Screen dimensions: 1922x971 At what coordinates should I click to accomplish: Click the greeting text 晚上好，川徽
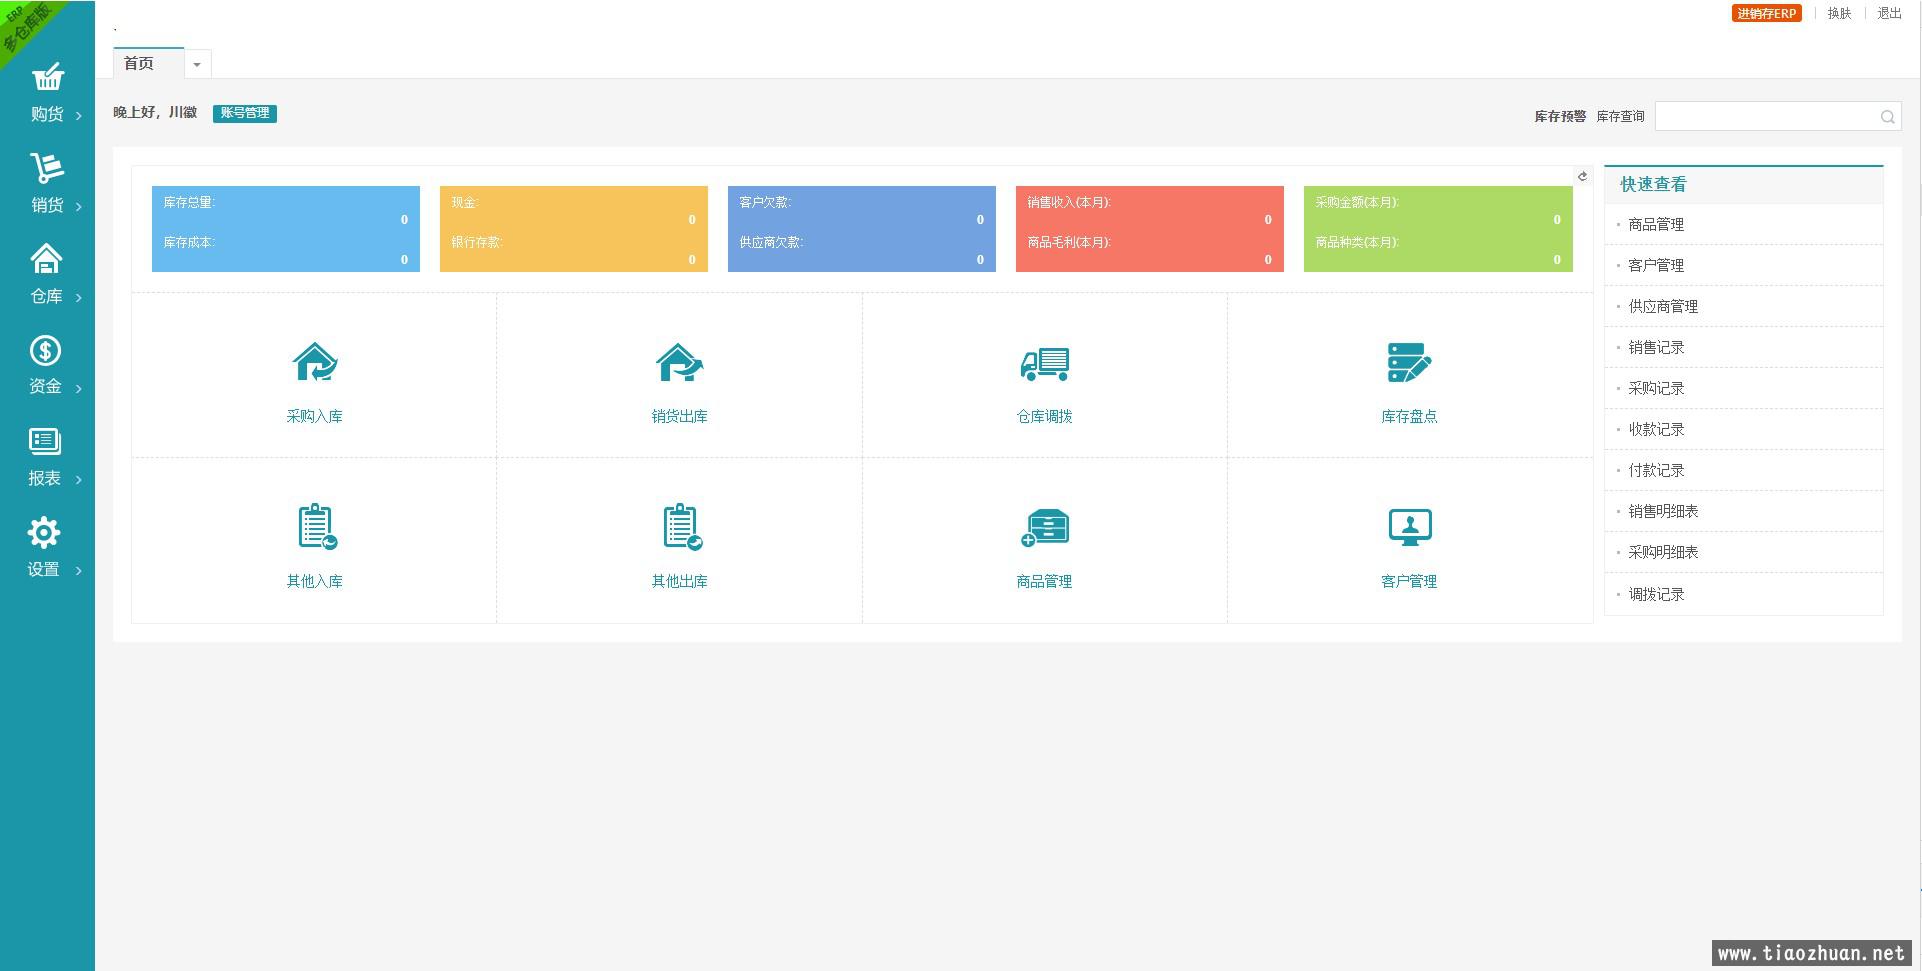pyautogui.click(x=155, y=113)
